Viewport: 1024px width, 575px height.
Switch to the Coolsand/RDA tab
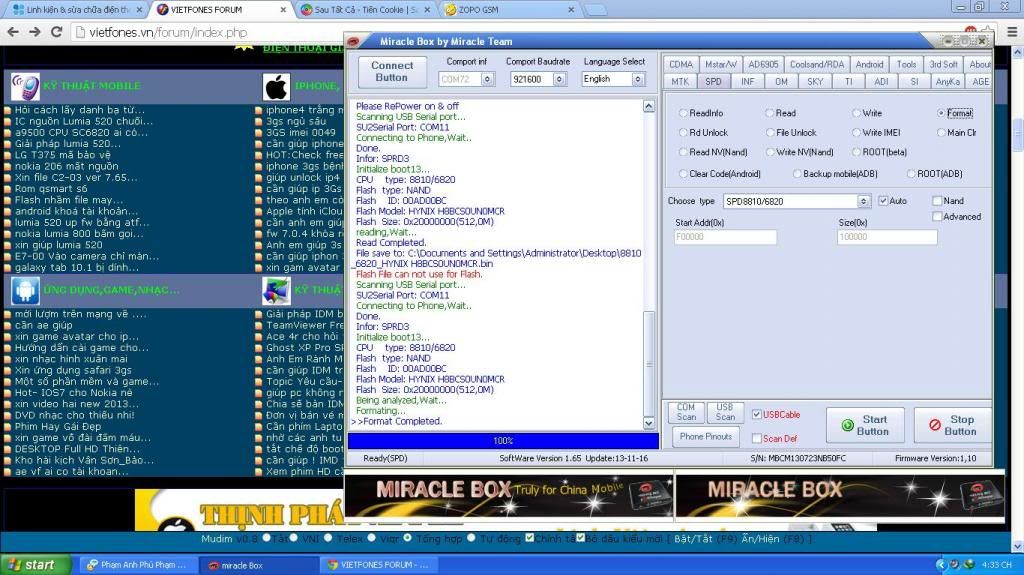pyautogui.click(x=816, y=64)
